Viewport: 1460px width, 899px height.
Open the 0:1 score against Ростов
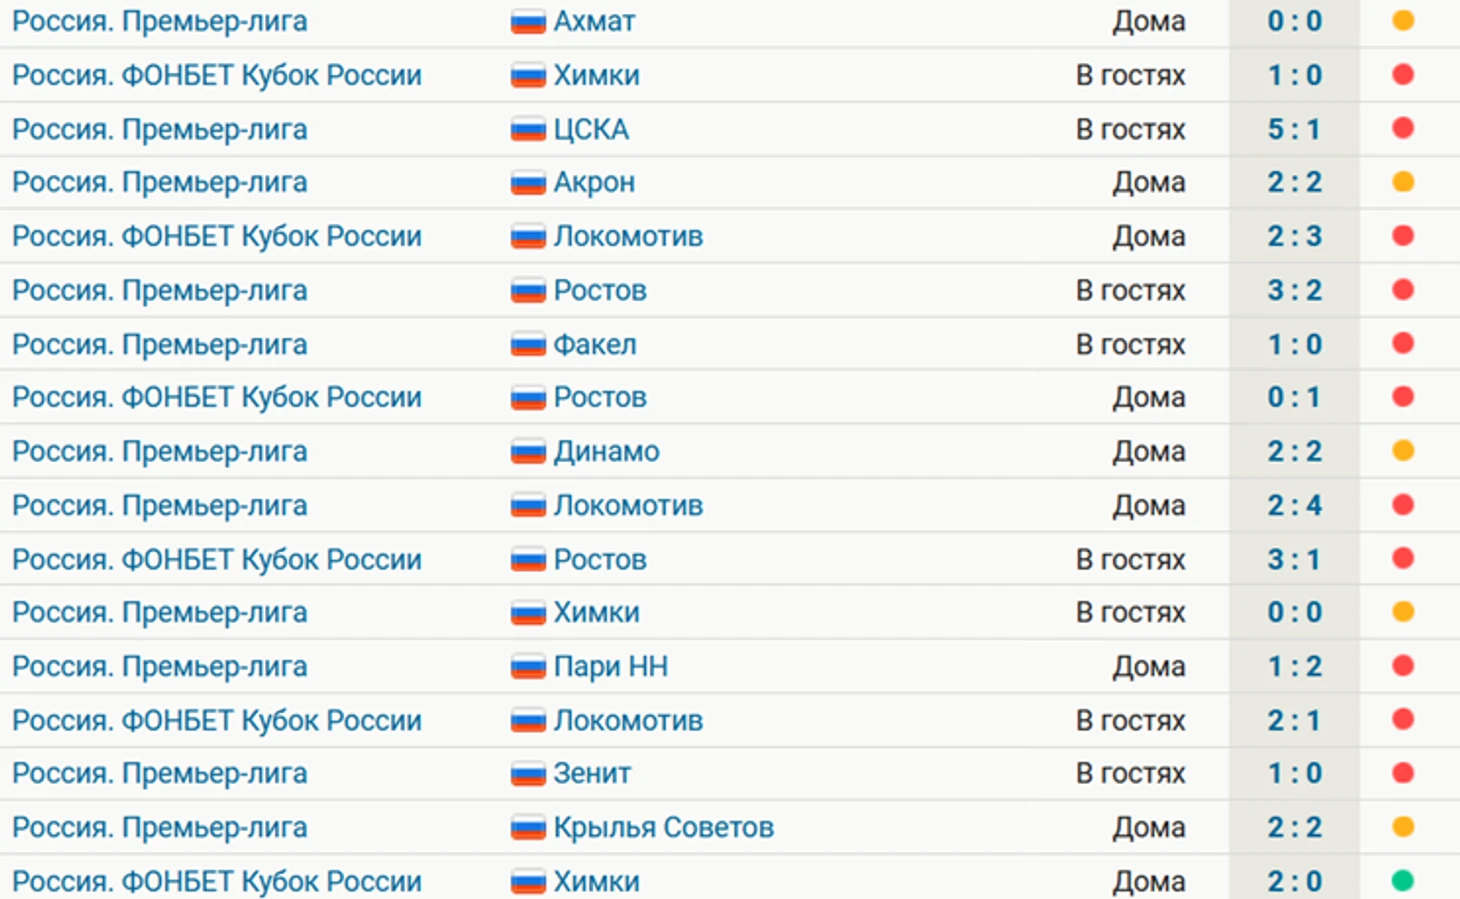pos(1294,397)
